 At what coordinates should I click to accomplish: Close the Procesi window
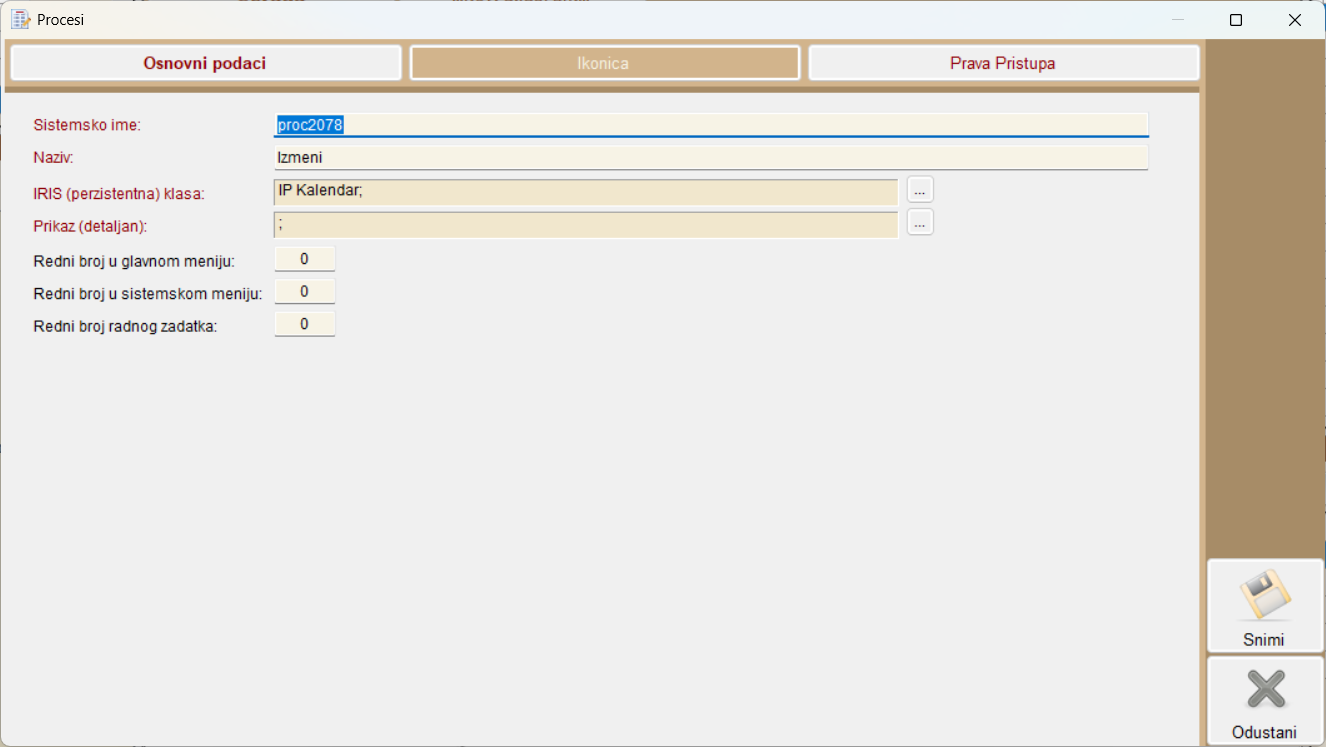(1295, 20)
